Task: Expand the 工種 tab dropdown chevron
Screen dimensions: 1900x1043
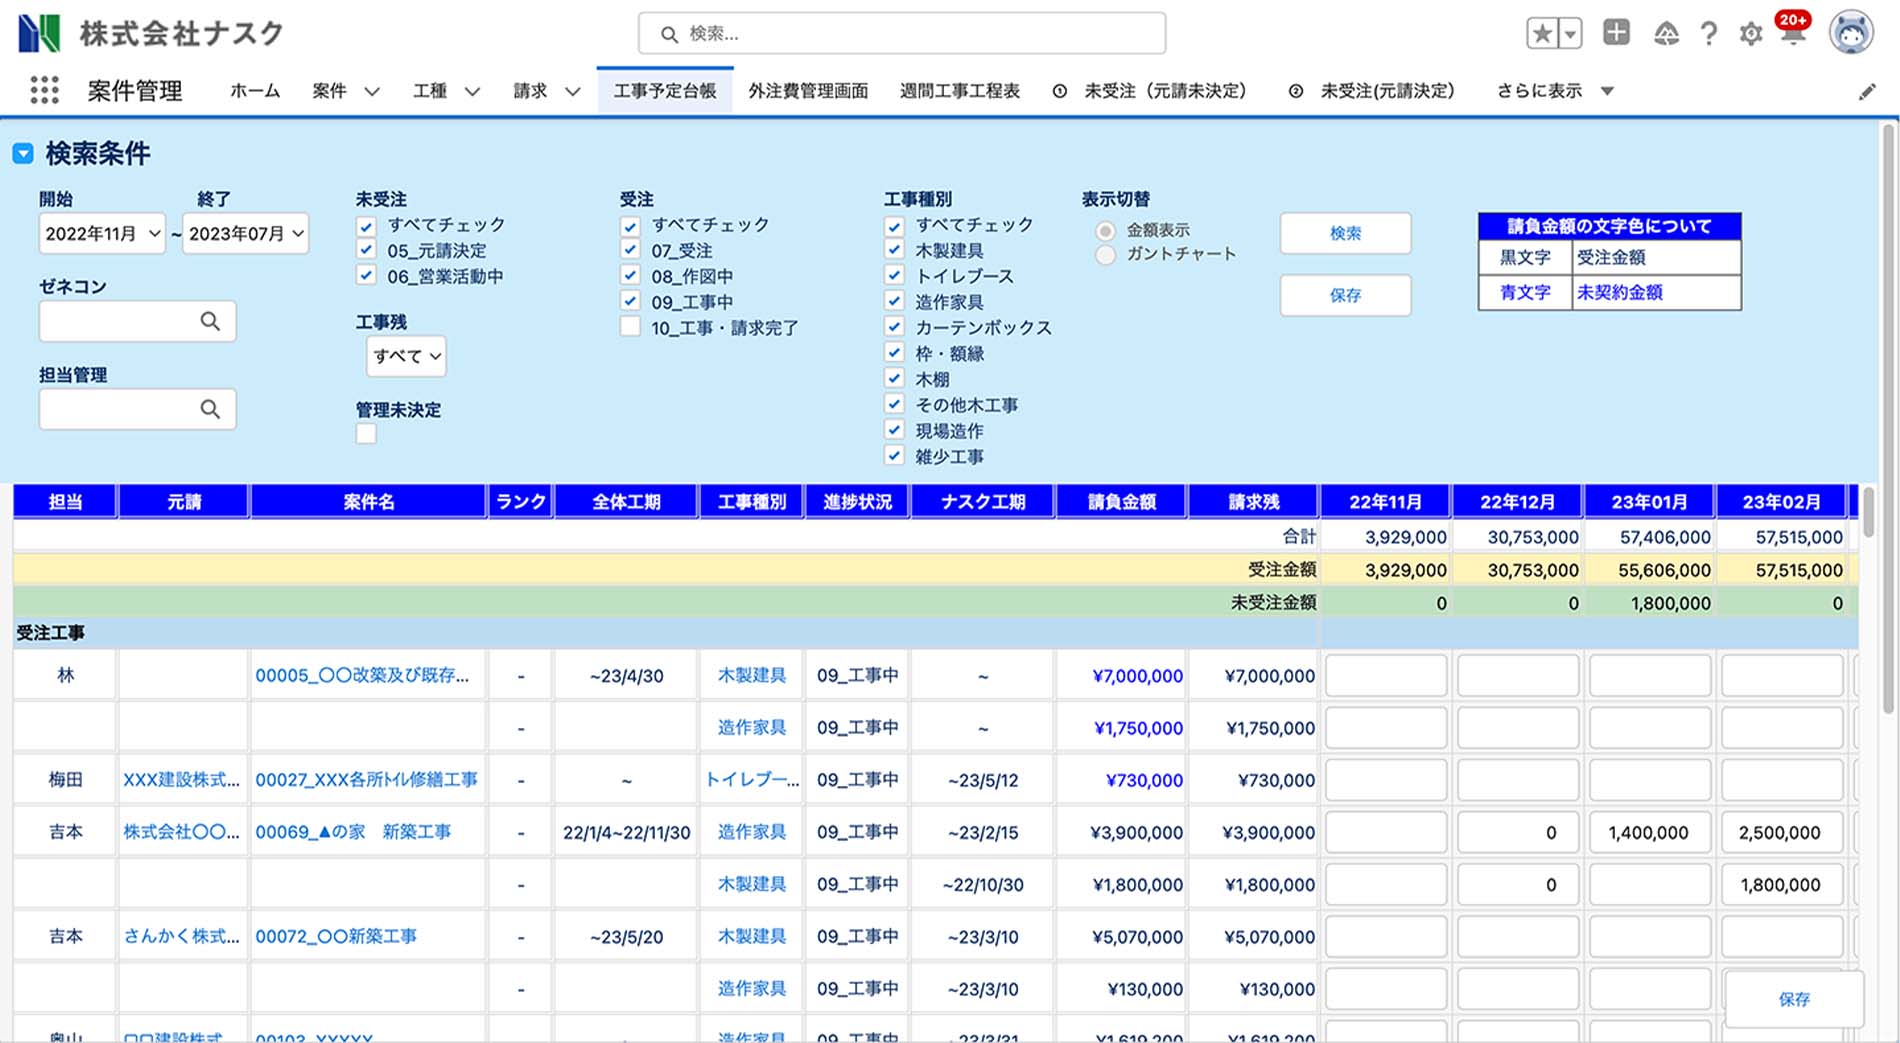Action: pos(472,92)
